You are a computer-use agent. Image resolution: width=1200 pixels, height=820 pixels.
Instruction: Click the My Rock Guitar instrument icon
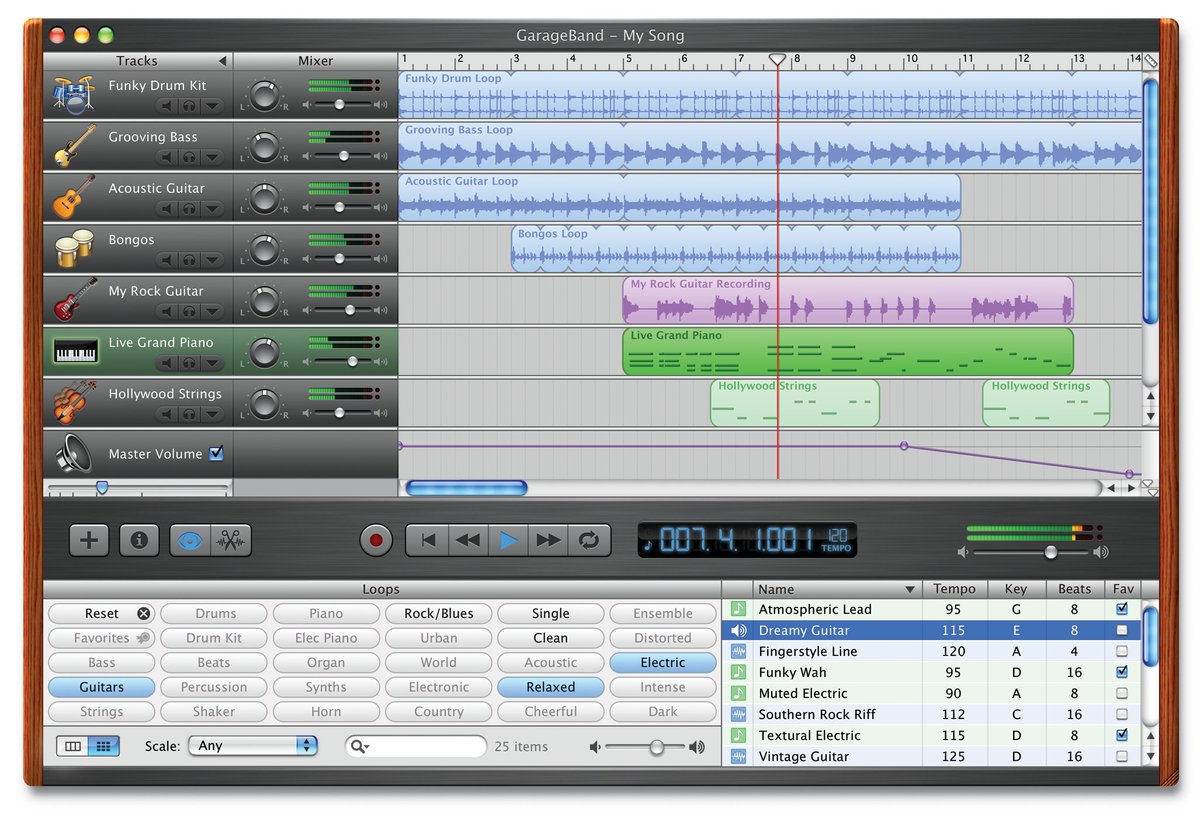click(74, 300)
